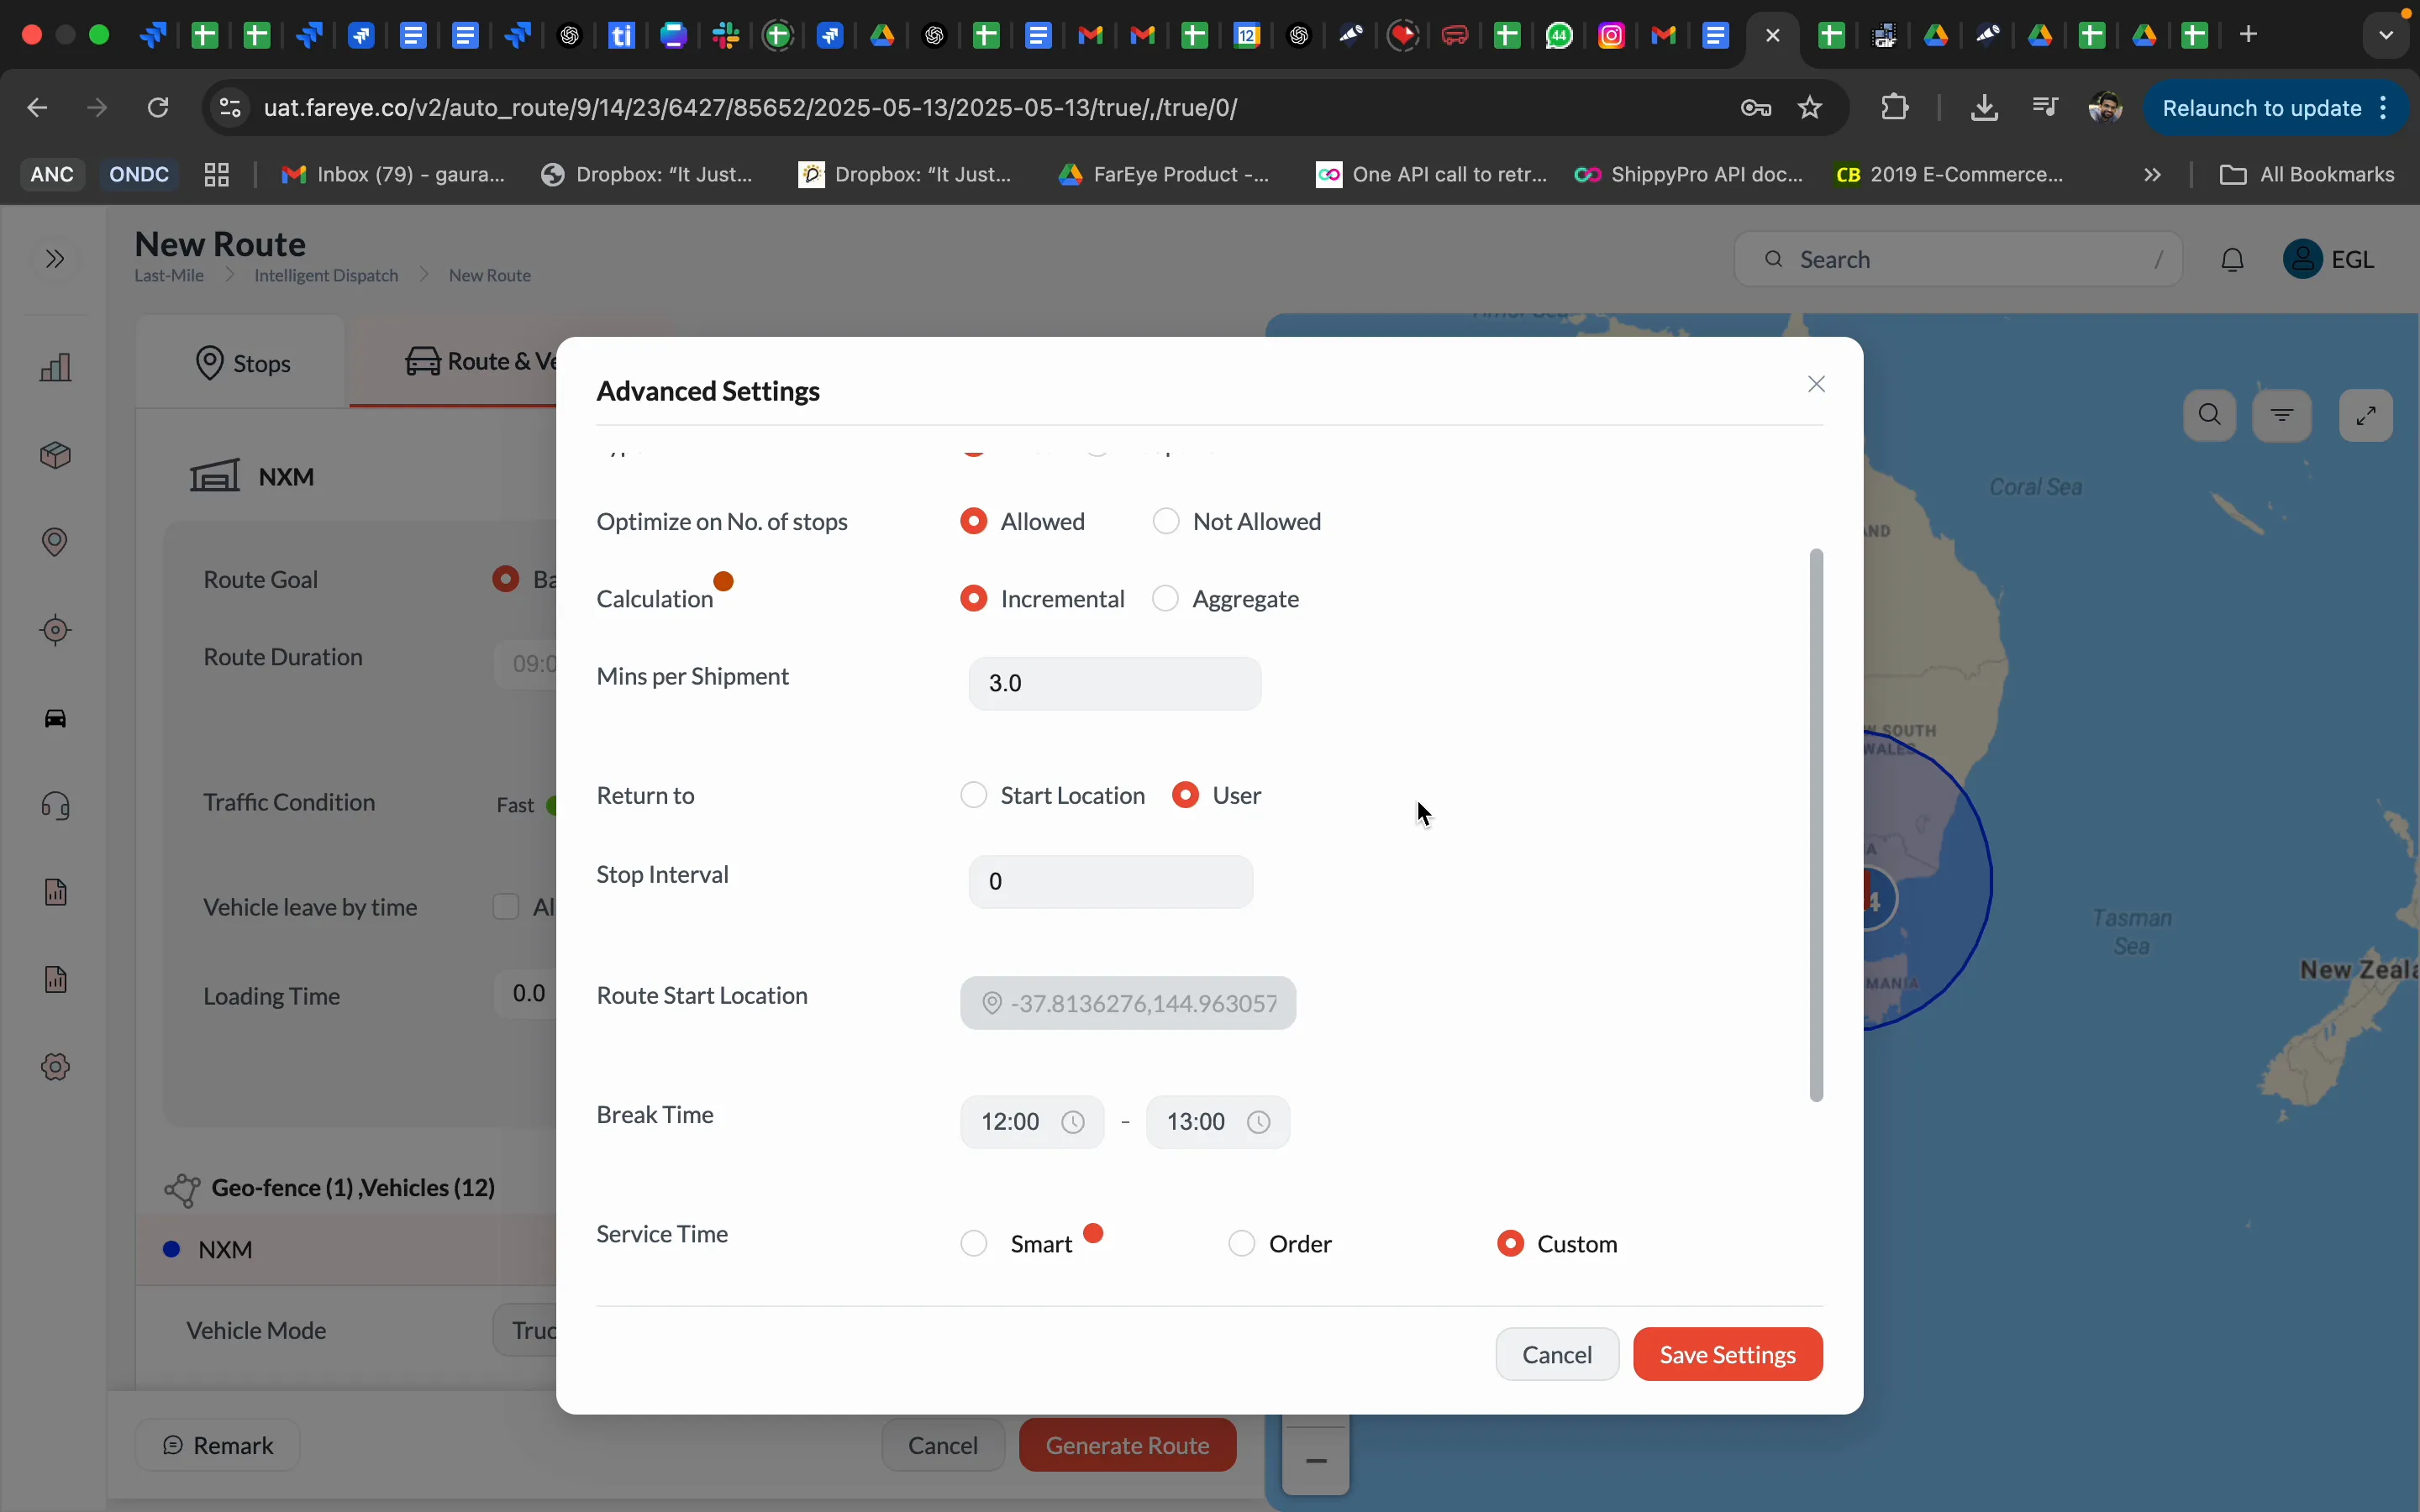Open the location pin sidebar icon
2420x1512 pixels.
pos(55,542)
